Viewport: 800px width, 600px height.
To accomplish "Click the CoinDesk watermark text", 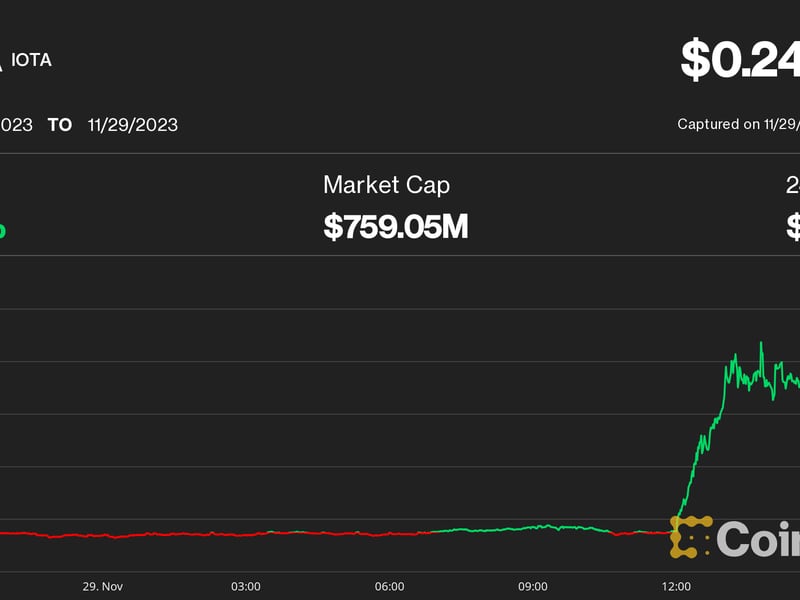I will click(758, 539).
